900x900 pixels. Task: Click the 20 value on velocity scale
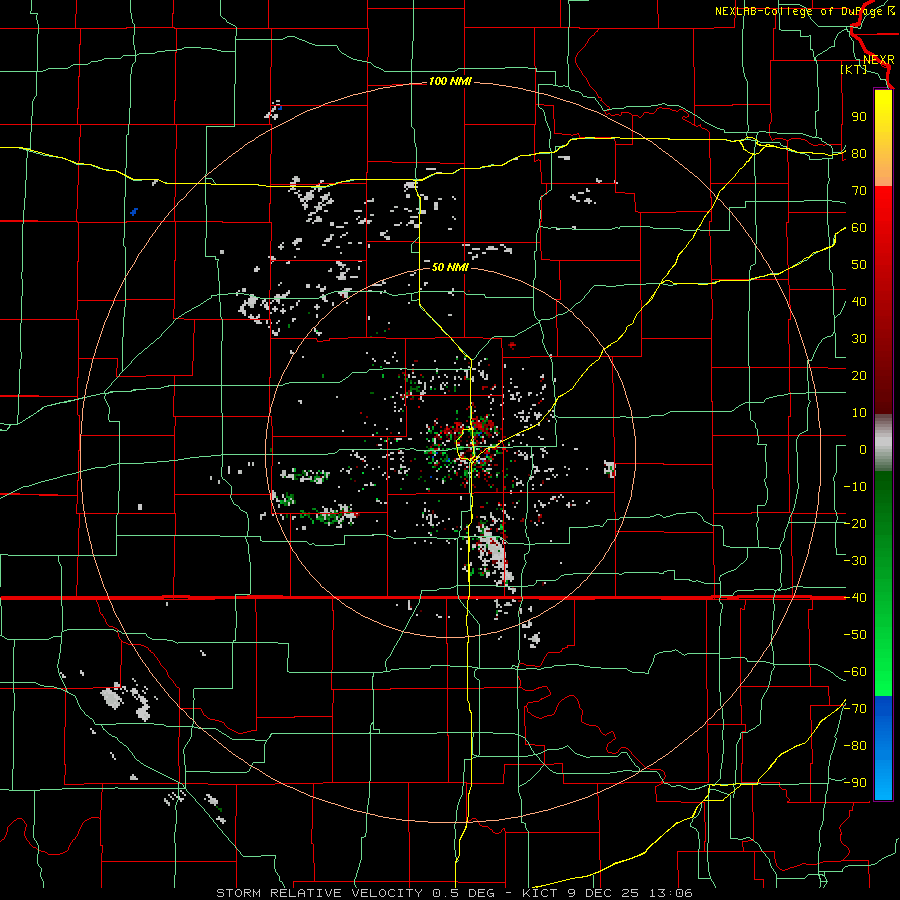pos(859,376)
